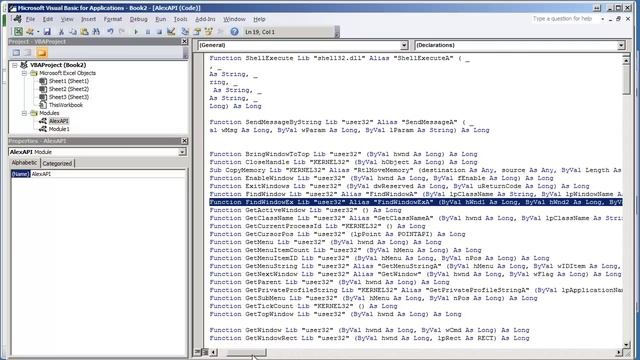This screenshot has height=360, width=640.
Task: Click code scroll-down arrow button
Action: 626,344
